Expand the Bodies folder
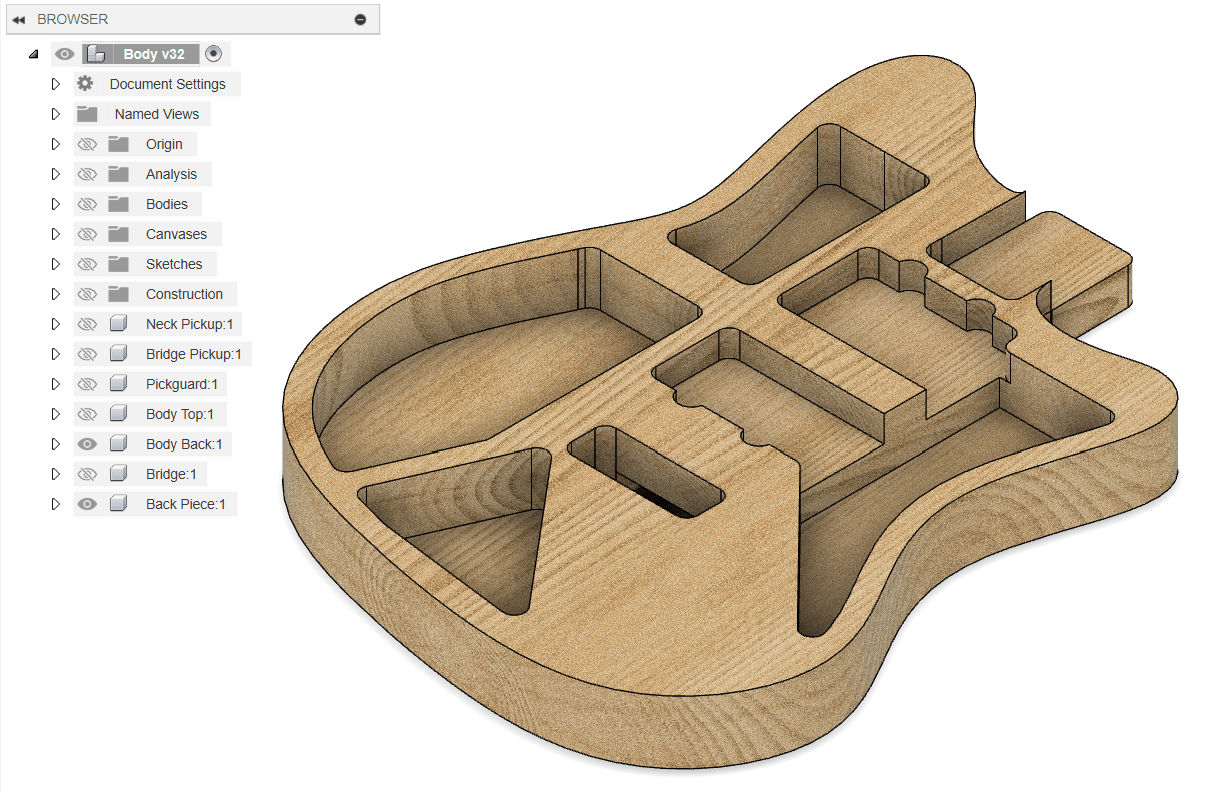This screenshot has width=1205, height=792. point(56,204)
